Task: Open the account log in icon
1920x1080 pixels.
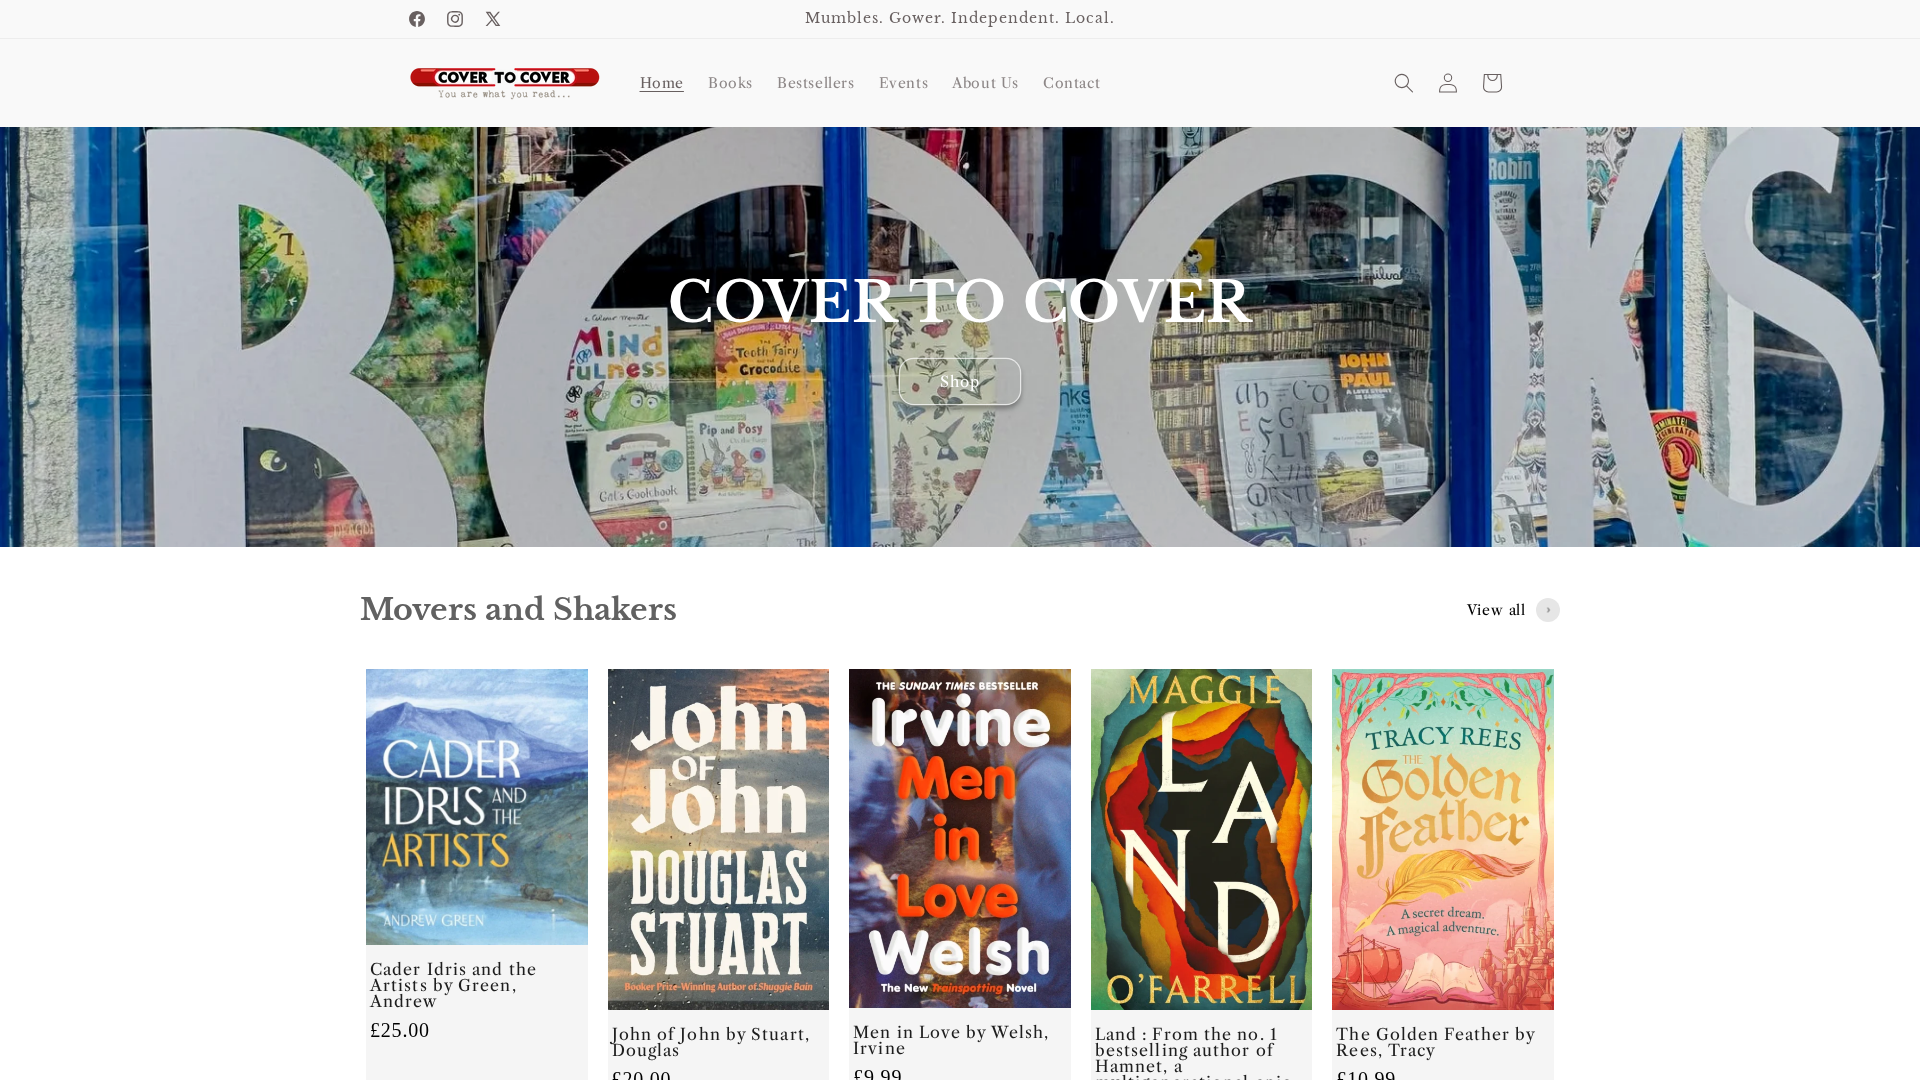Action: pos(1448,83)
